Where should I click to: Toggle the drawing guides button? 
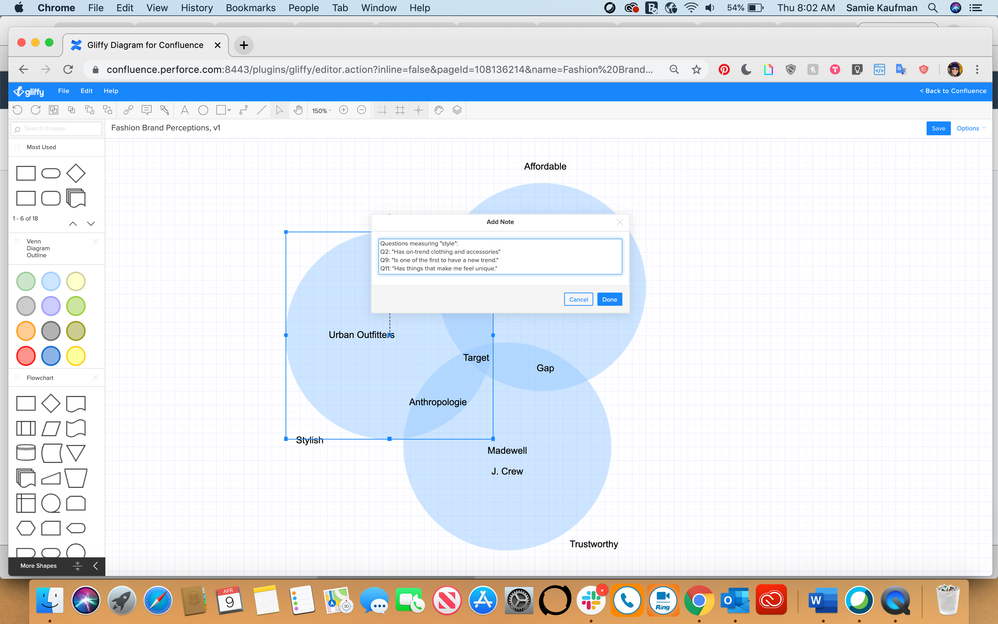click(x=382, y=110)
